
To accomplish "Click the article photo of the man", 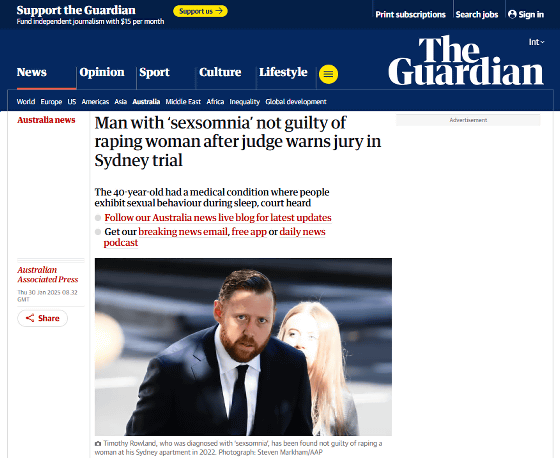I will coord(243,347).
